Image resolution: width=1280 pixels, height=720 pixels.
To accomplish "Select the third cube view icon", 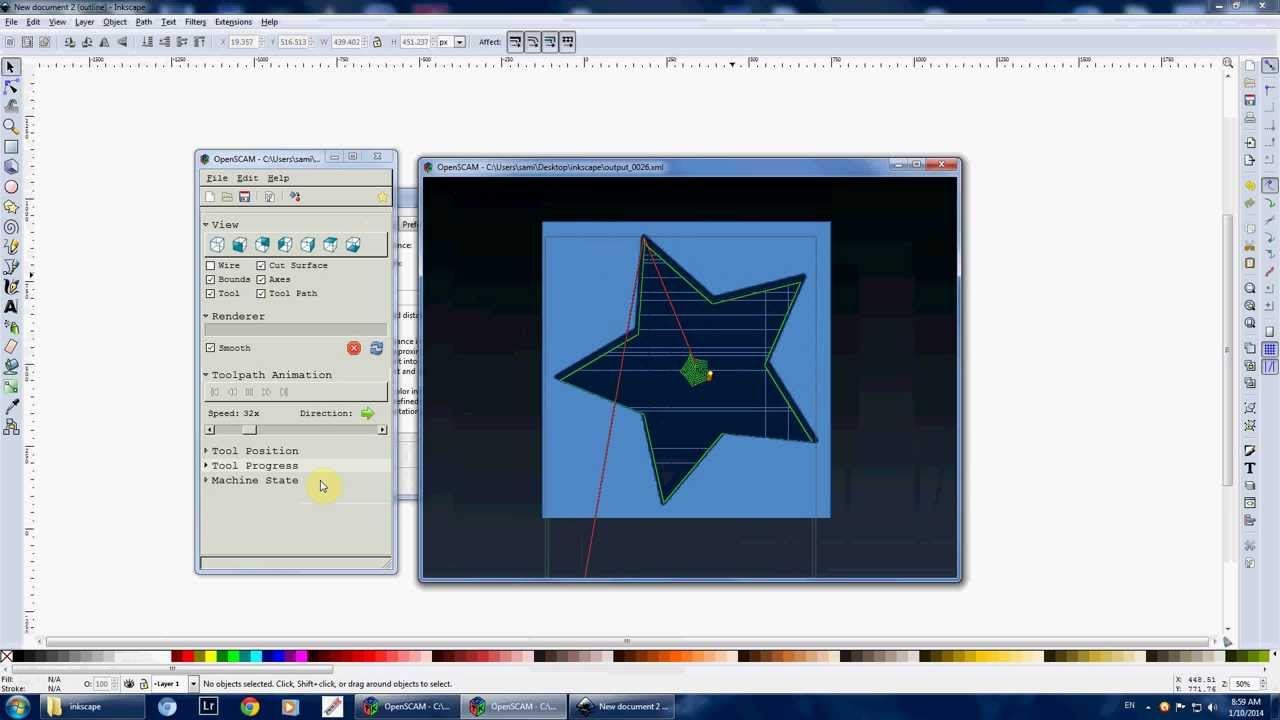I will click(x=262, y=245).
